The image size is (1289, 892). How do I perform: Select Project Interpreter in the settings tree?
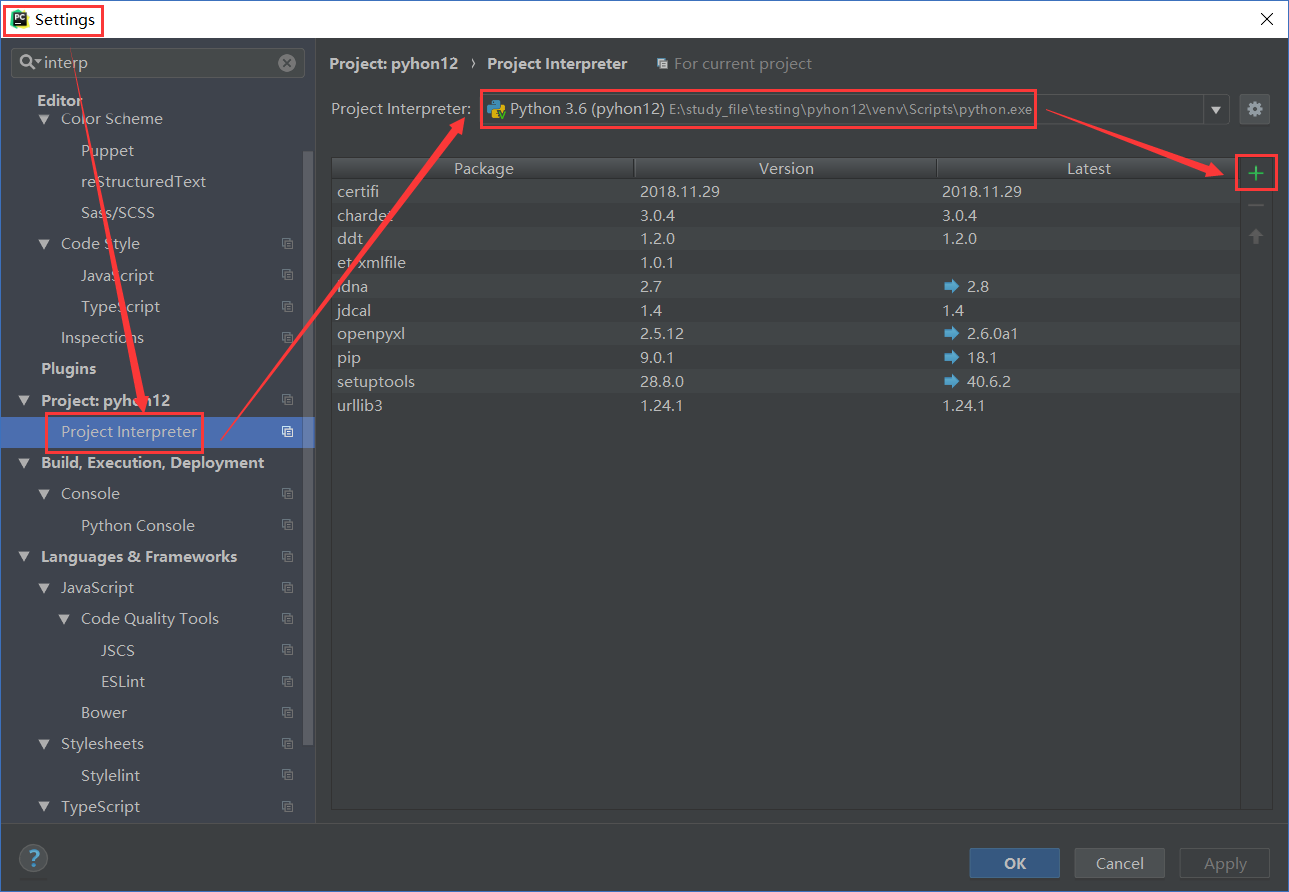(129, 432)
